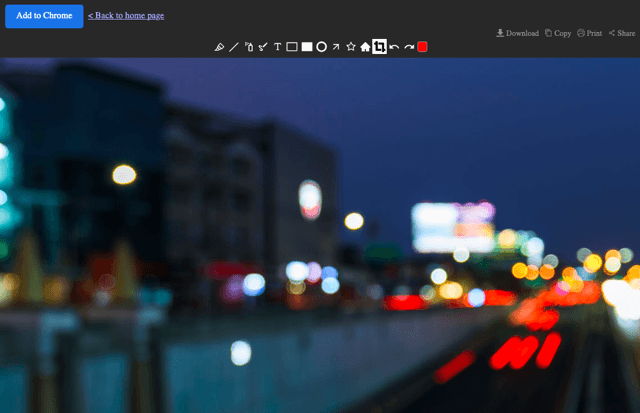
Task: Select the highlighter pen tool
Action: pos(219,47)
